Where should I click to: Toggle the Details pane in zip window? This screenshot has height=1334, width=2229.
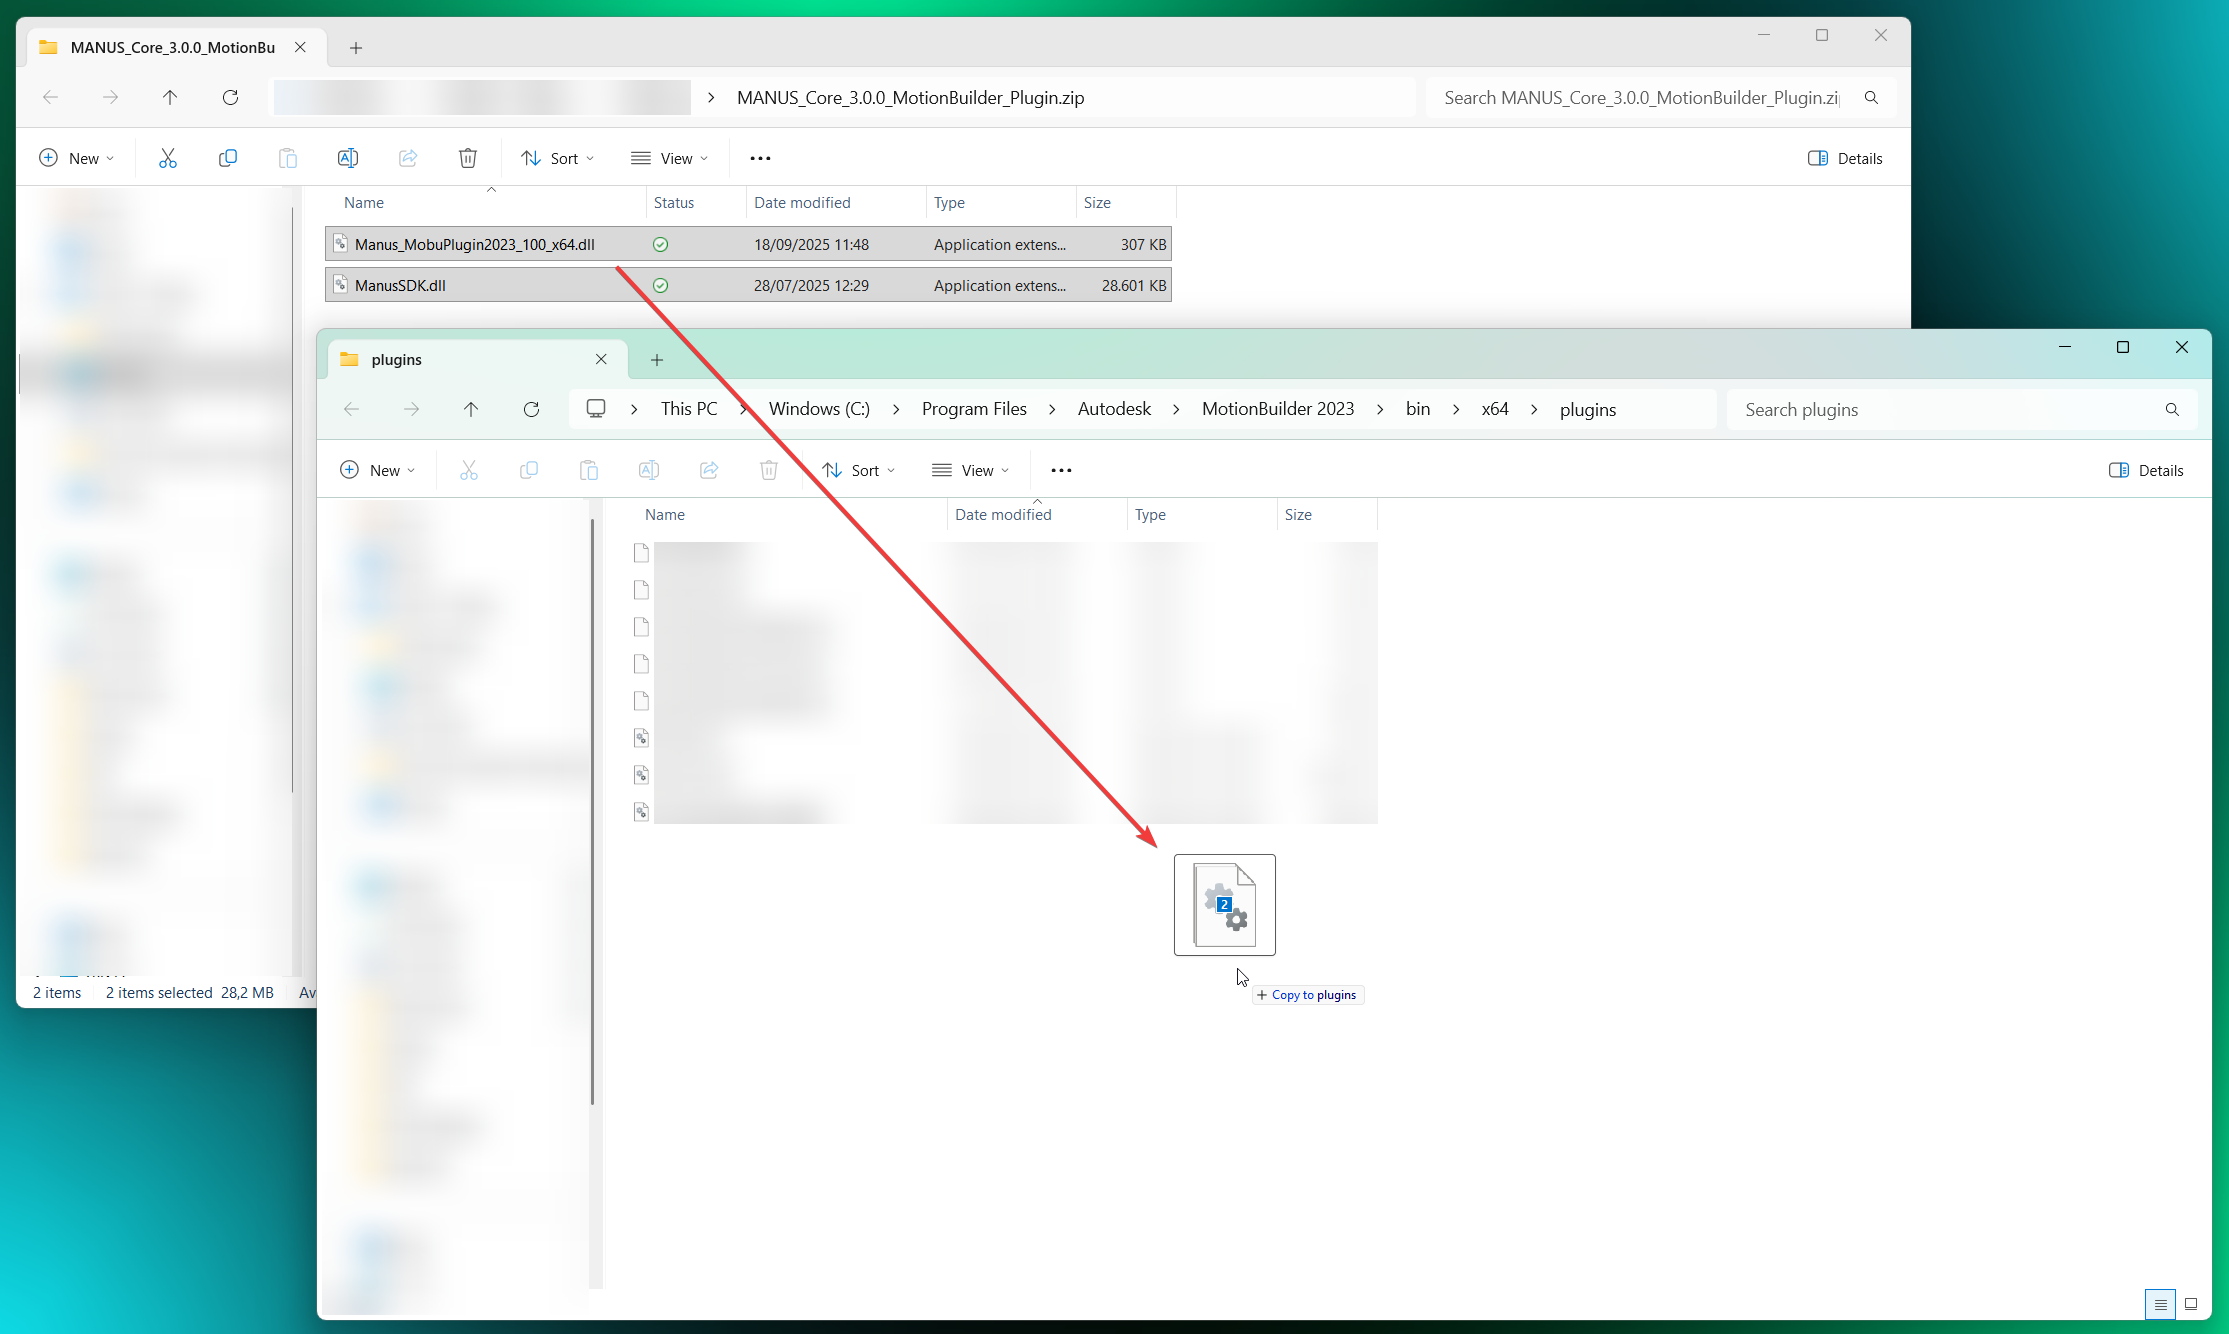click(x=1845, y=158)
